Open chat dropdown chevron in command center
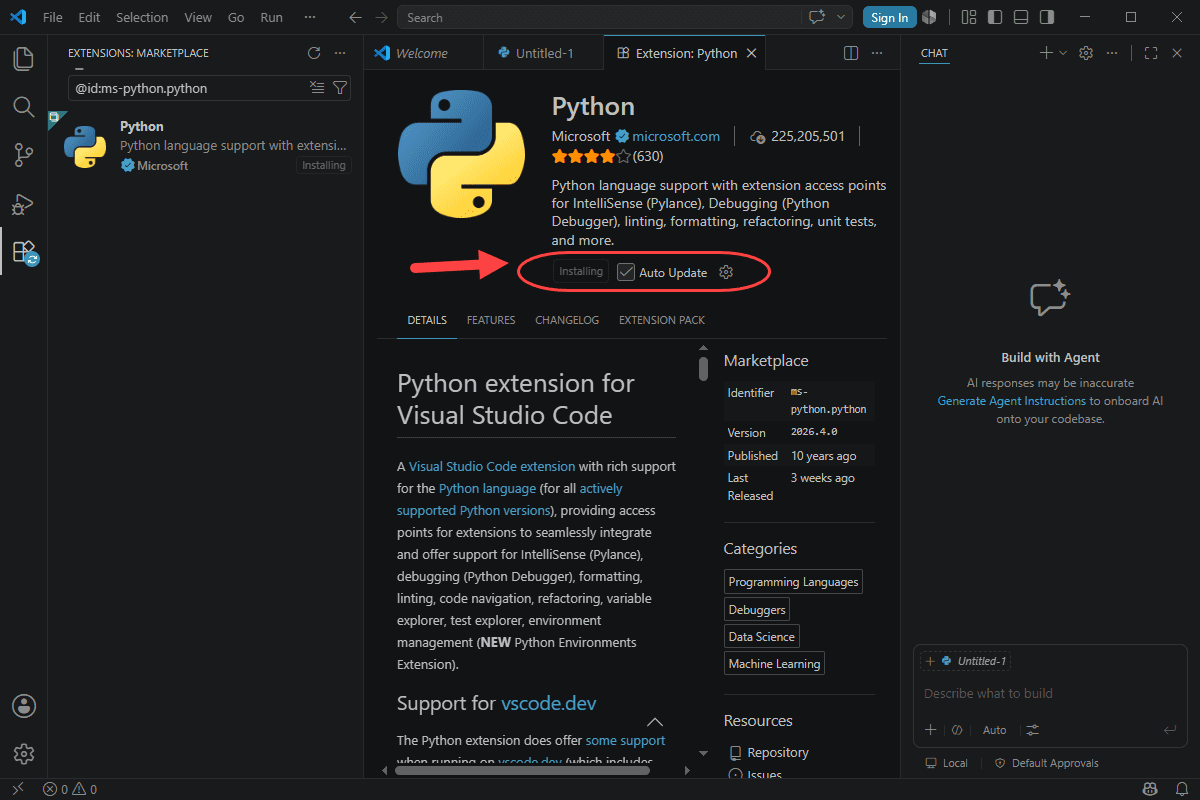The image size is (1200, 800). tap(842, 17)
